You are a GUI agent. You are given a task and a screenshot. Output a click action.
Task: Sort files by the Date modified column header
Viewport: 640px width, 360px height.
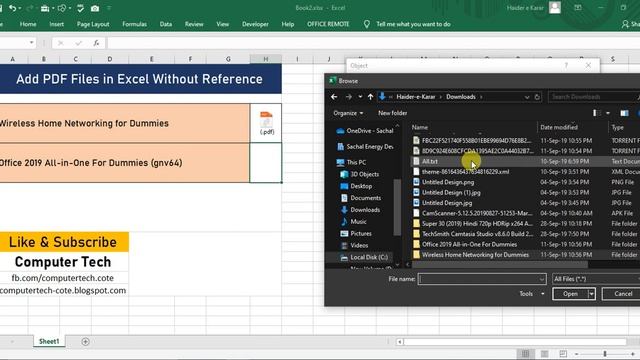(x=559, y=127)
